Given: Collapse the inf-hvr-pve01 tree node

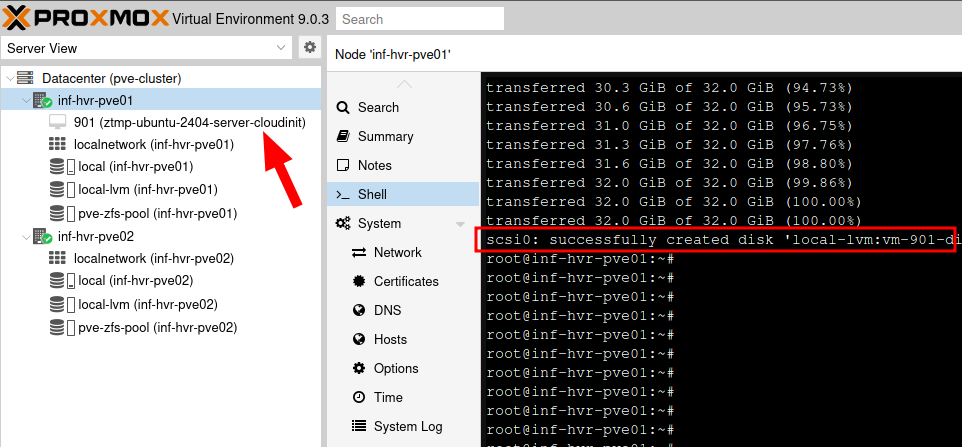Looking at the screenshot, I should pyautogui.click(x=26, y=100).
